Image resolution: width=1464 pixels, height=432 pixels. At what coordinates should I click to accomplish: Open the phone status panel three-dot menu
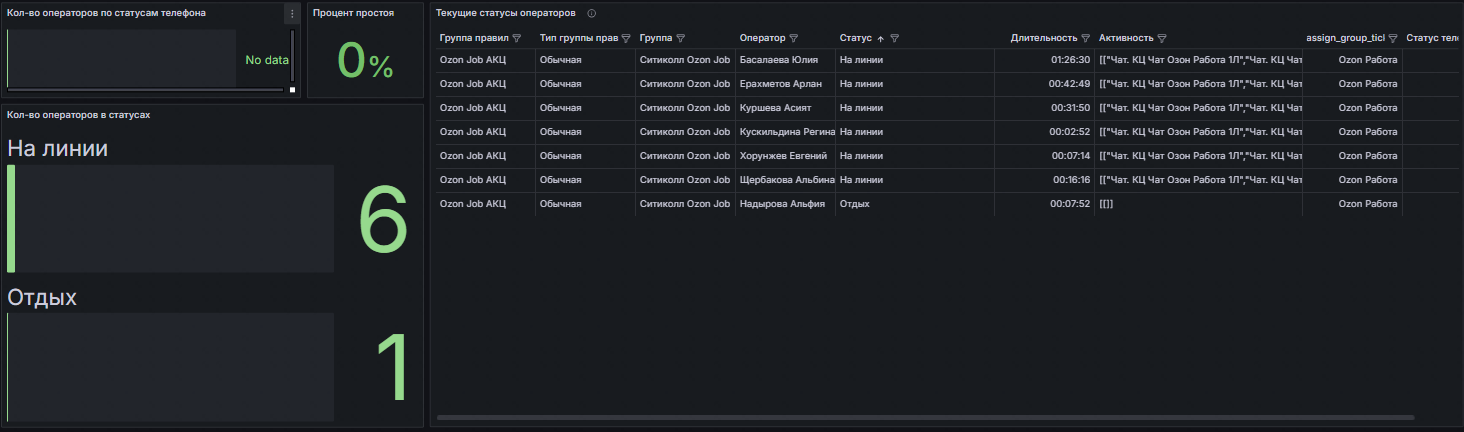292,14
